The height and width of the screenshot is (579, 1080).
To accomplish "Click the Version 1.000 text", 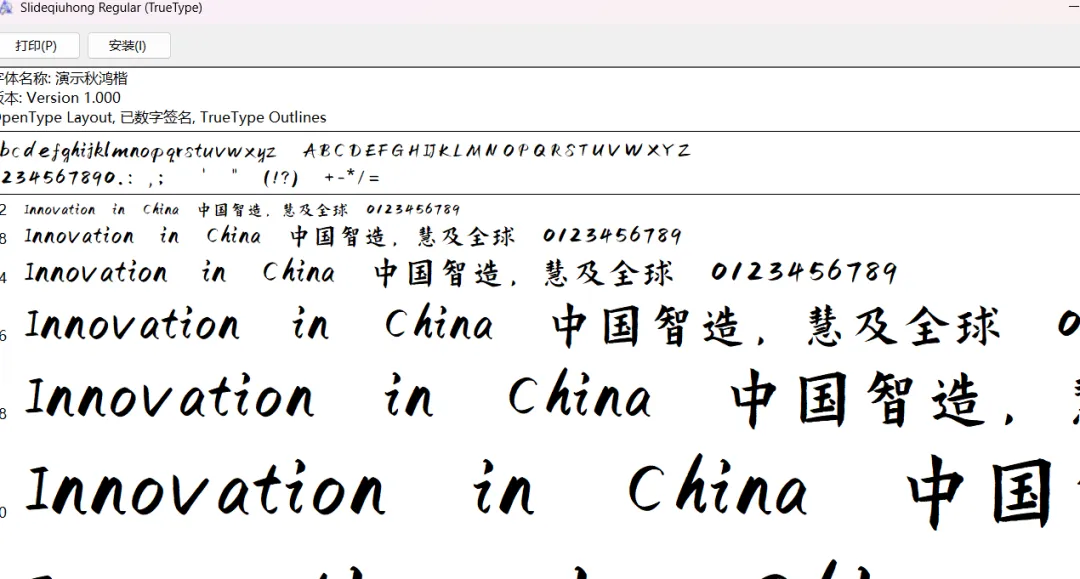I will tap(73, 98).
